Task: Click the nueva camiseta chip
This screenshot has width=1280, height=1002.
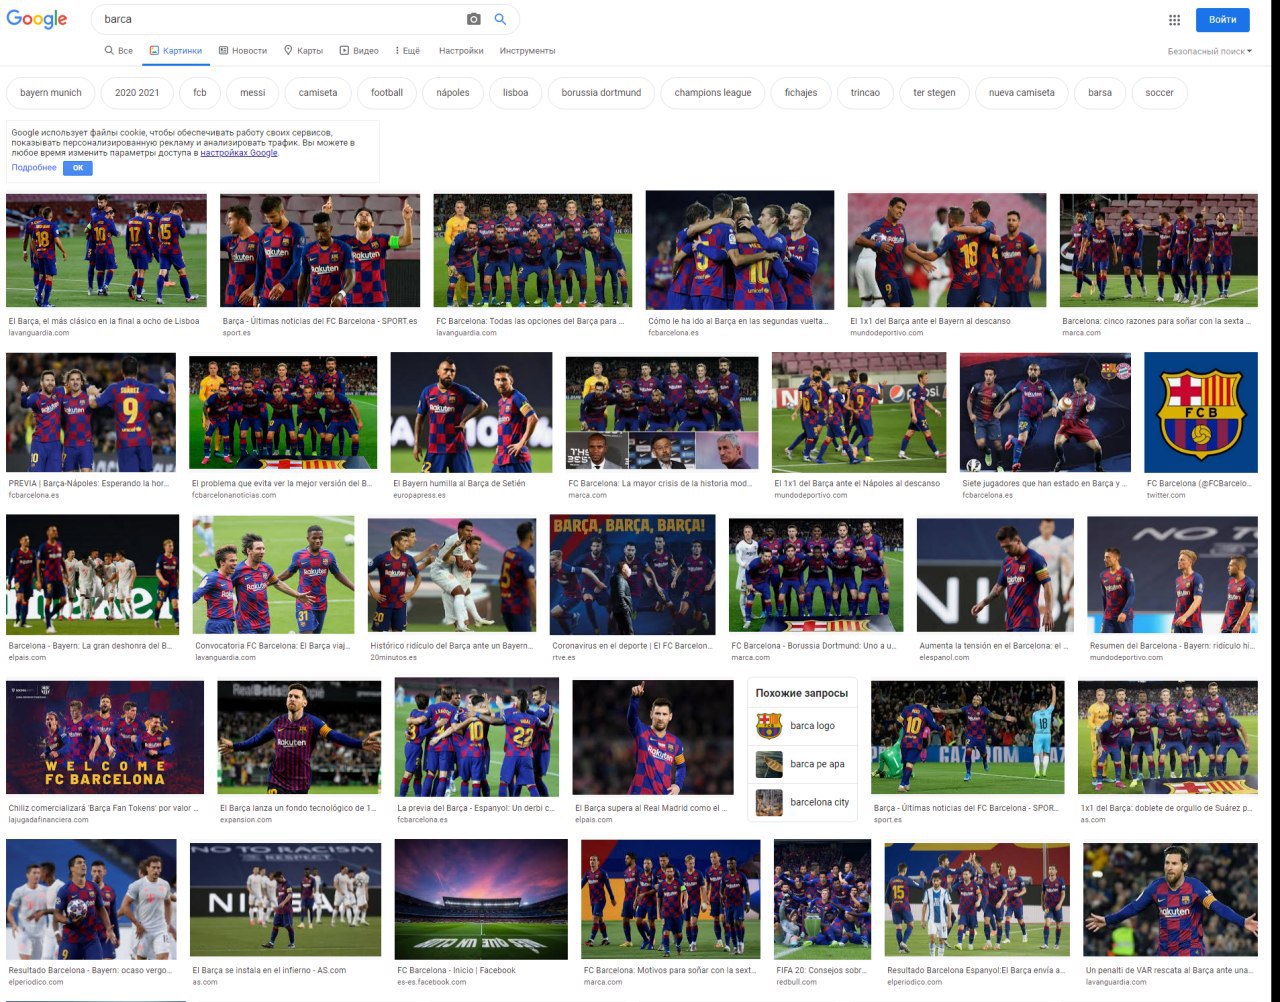Action: coord(1022,93)
